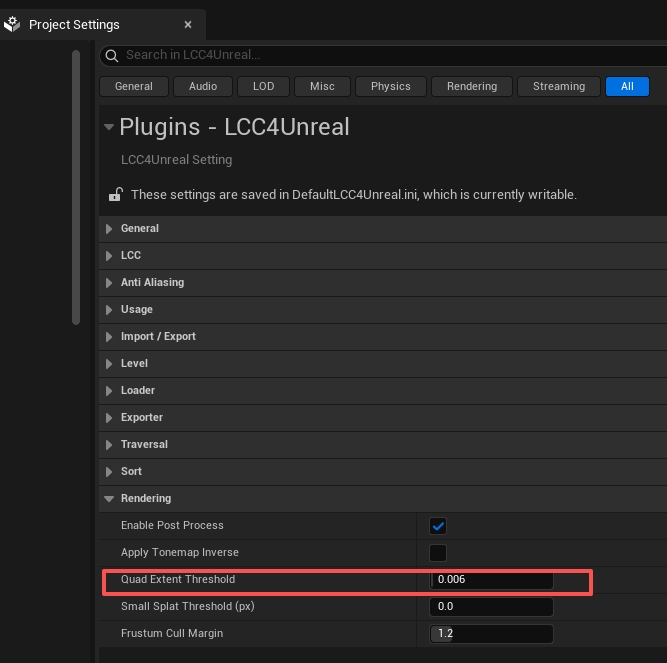Expand the Import / Export section
Viewport: 667px width, 663px height.
tap(109, 337)
